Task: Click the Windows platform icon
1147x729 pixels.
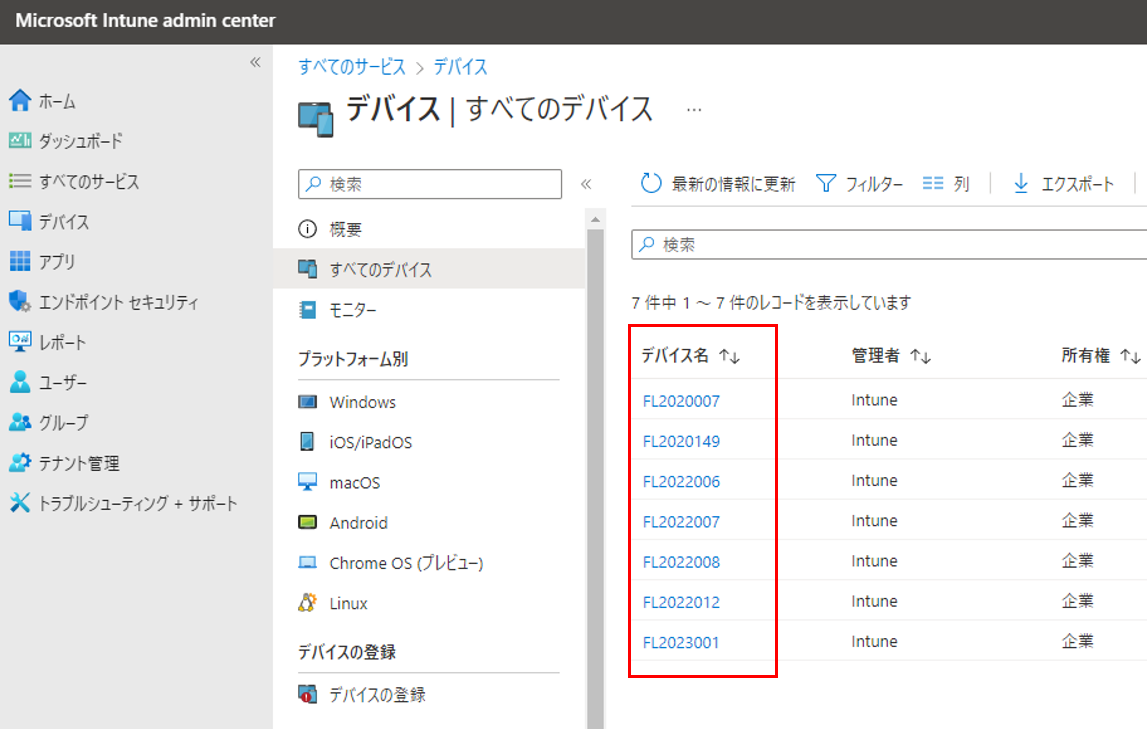Action: click(308, 402)
